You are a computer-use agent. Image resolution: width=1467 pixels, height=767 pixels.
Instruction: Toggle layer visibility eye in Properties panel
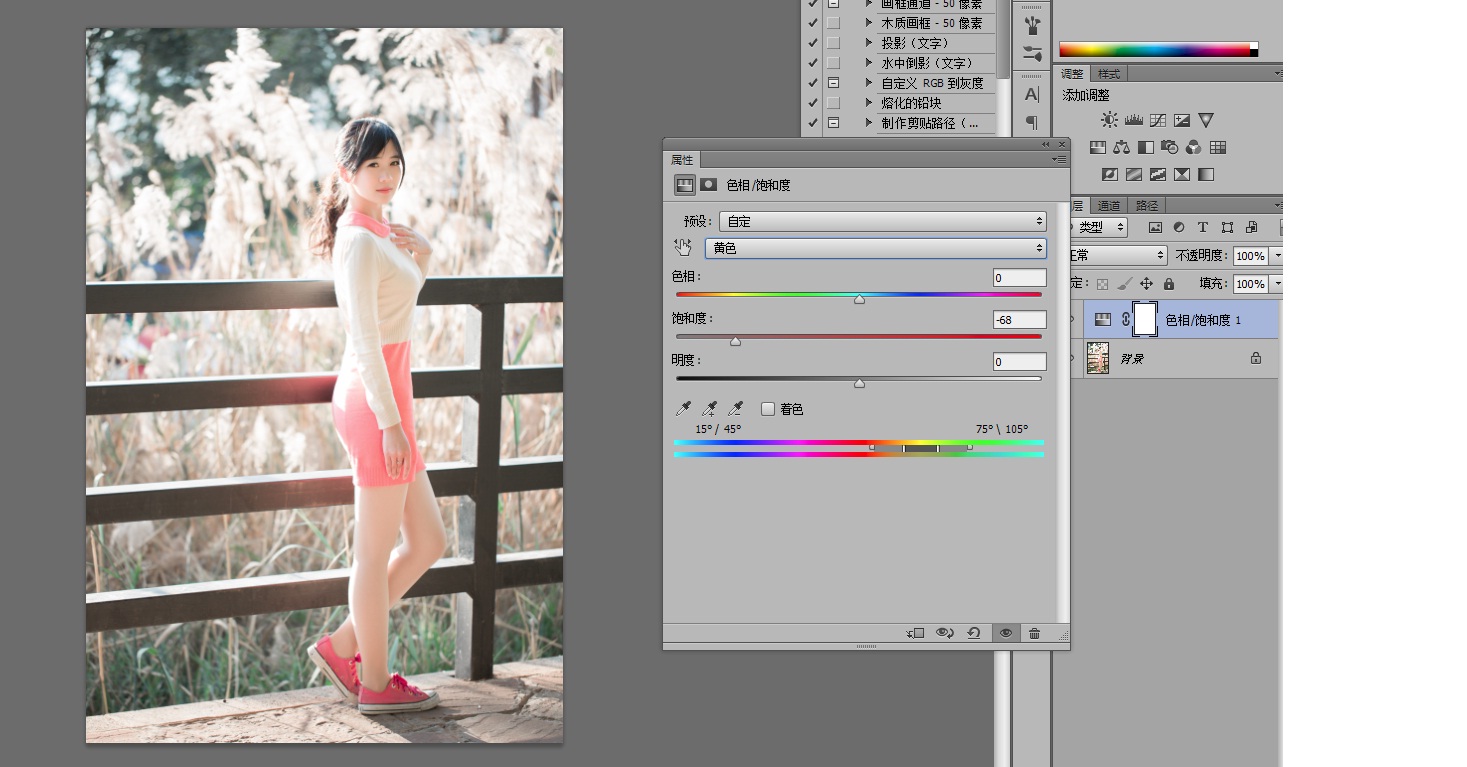tap(1005, 633)
